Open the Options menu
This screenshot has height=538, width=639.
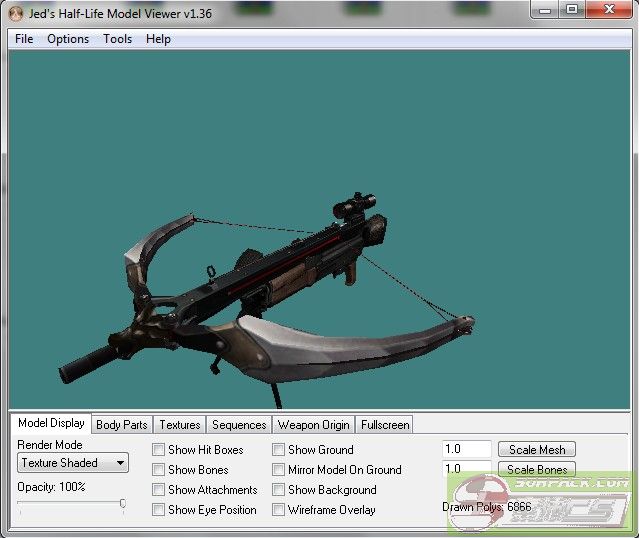point(68,39)
